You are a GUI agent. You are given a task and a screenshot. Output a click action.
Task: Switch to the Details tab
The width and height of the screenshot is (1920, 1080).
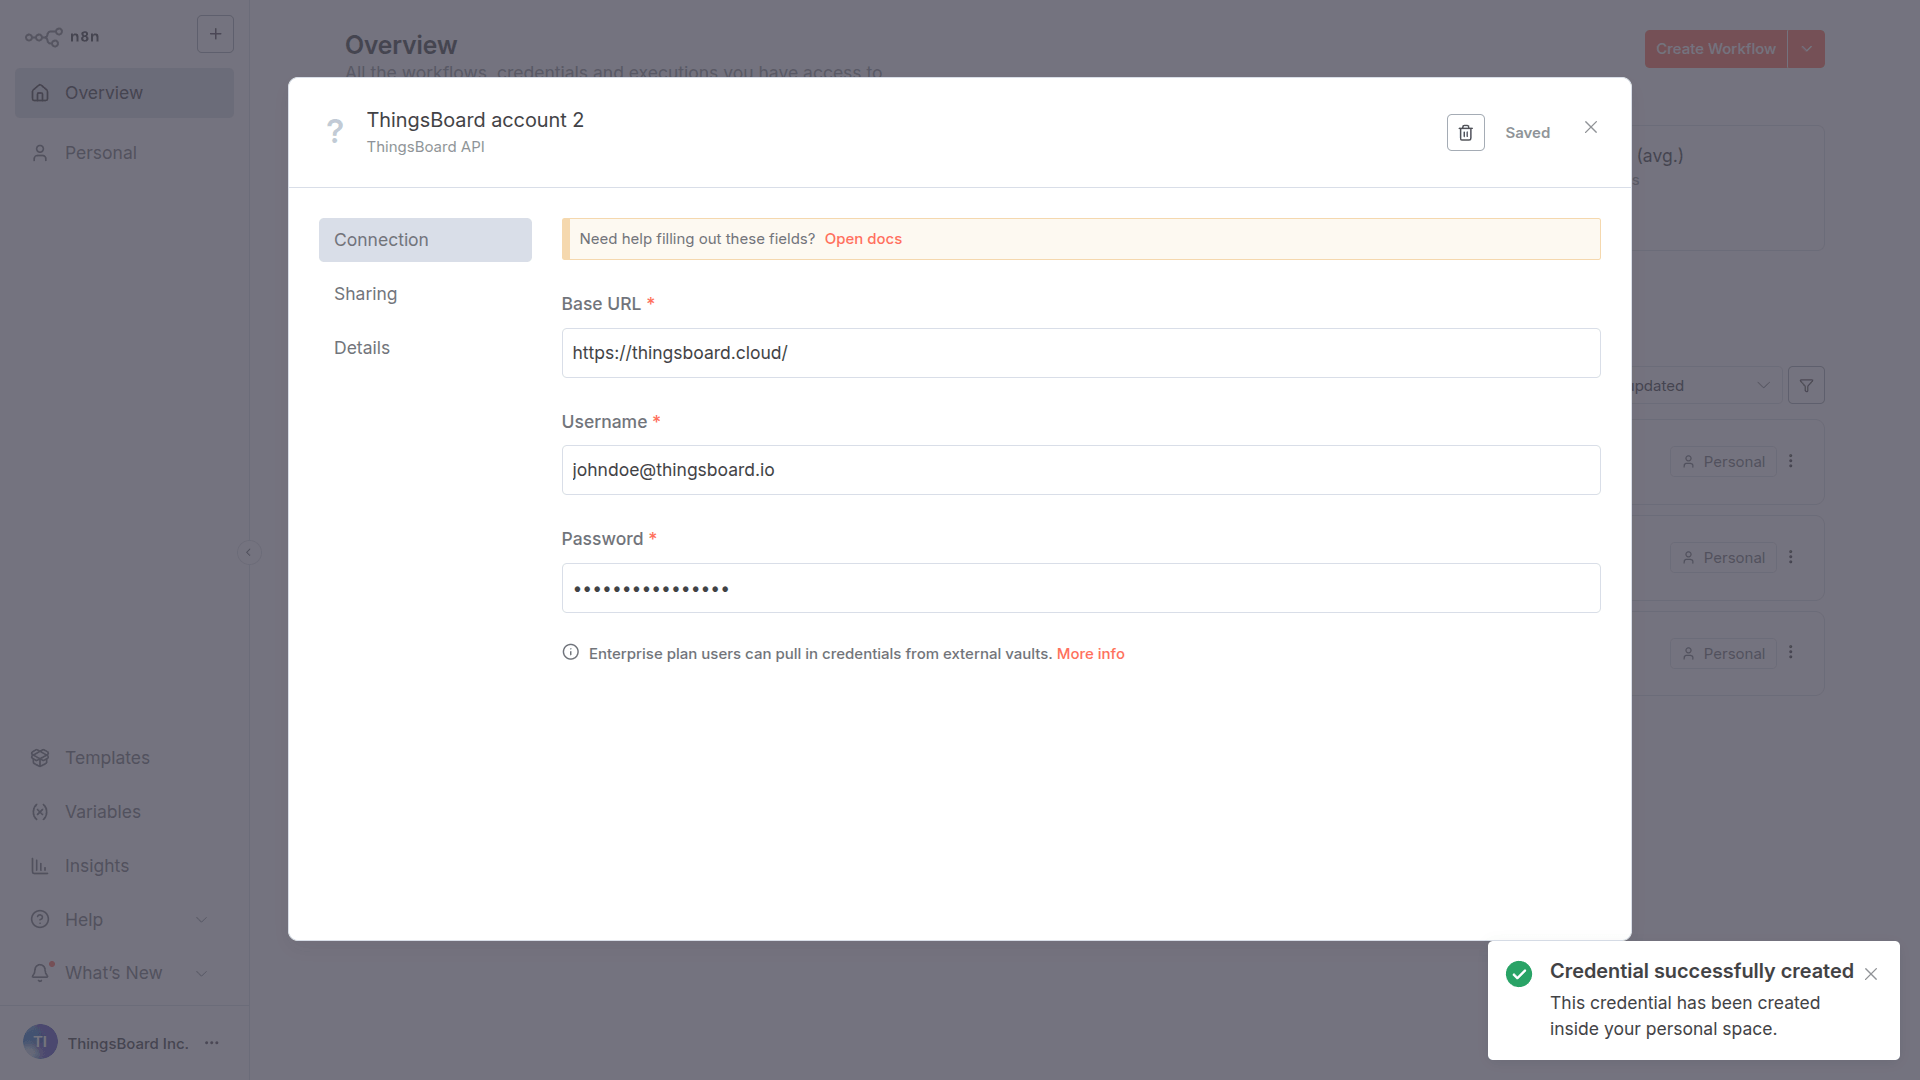[362, 348]
